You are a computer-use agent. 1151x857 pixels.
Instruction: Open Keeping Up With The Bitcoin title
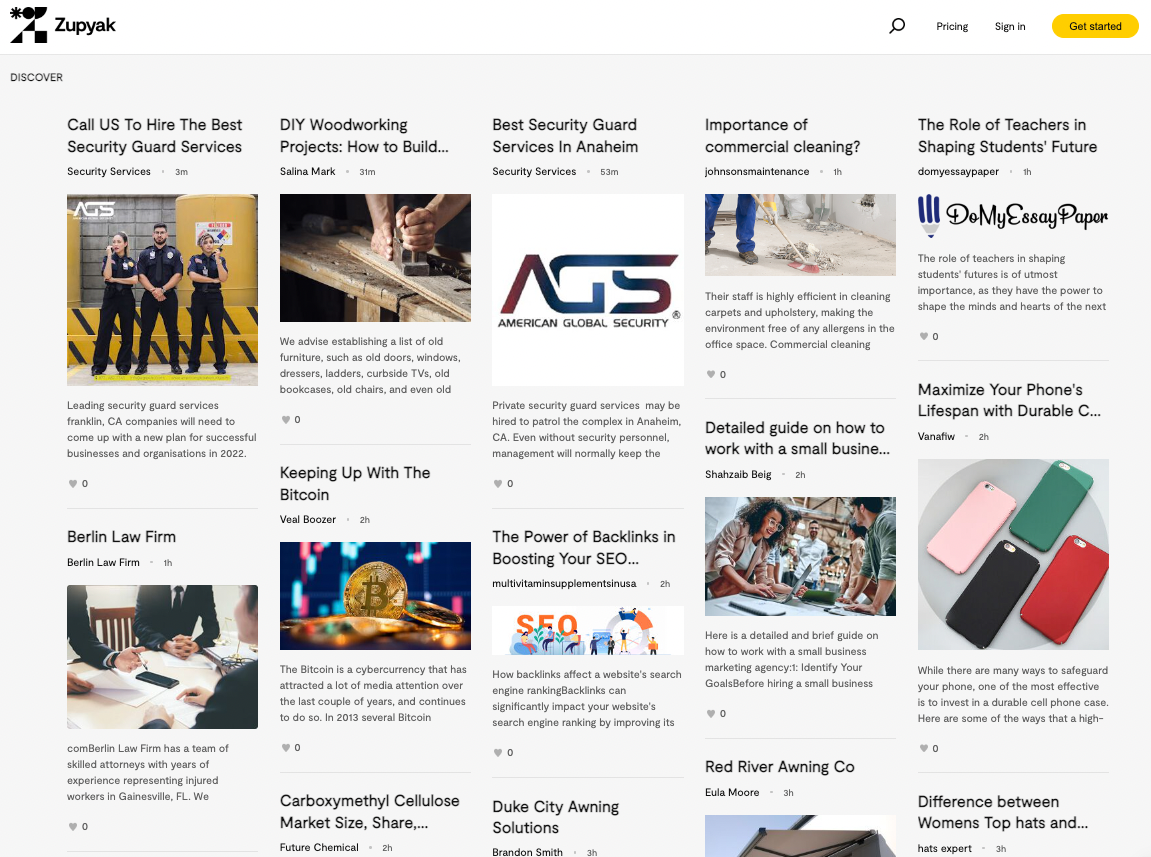(355, 483)
